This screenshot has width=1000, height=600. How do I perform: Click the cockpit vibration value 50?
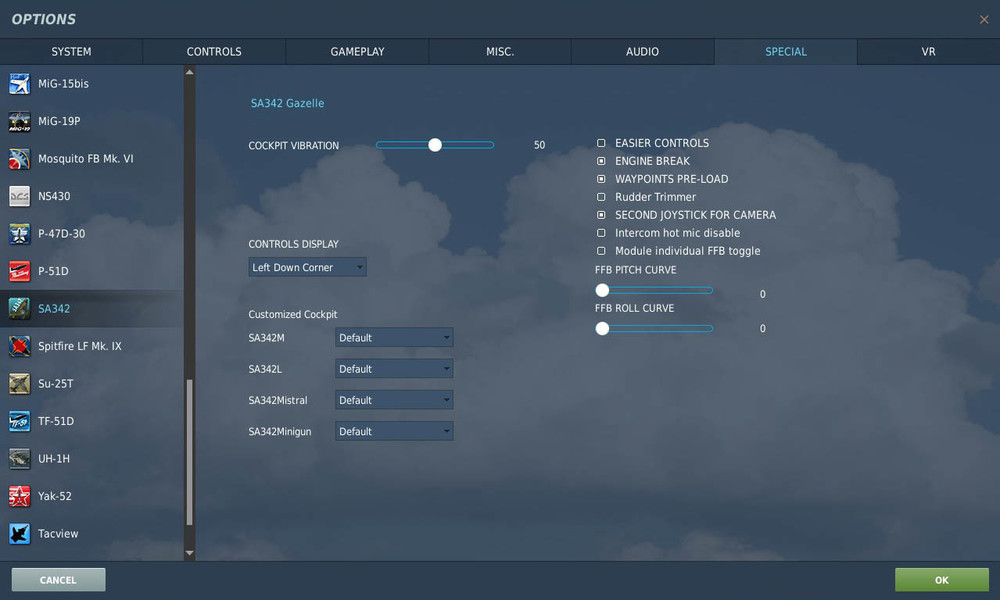pyautogui.click(x=540, y=145)
